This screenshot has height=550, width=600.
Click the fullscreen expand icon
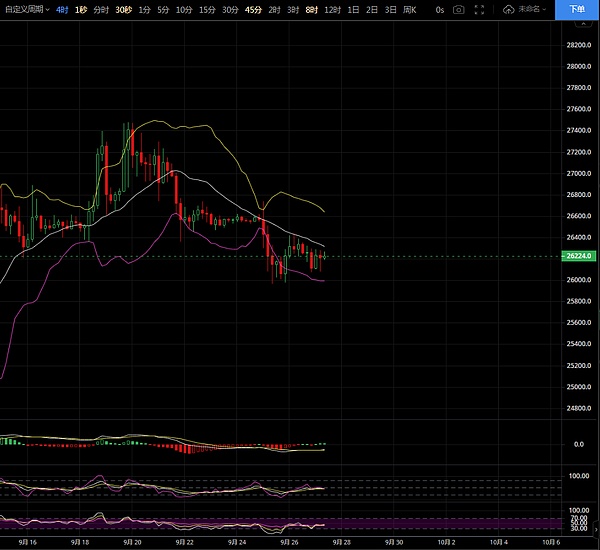(x=481, y=9)
